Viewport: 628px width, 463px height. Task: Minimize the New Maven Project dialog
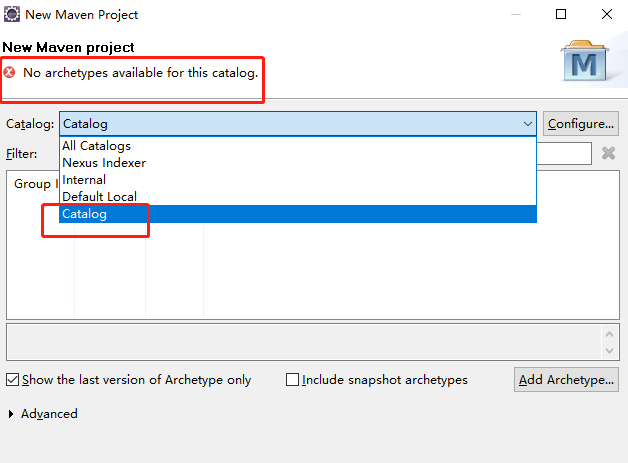515,14
